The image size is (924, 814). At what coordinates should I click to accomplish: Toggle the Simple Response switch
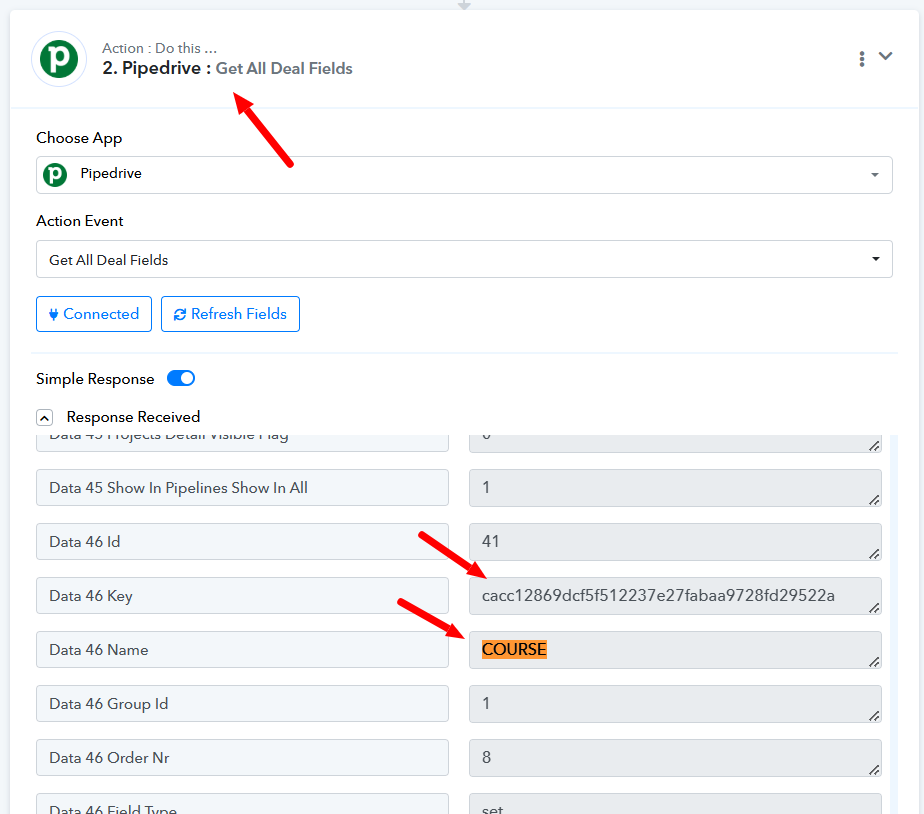181,378
